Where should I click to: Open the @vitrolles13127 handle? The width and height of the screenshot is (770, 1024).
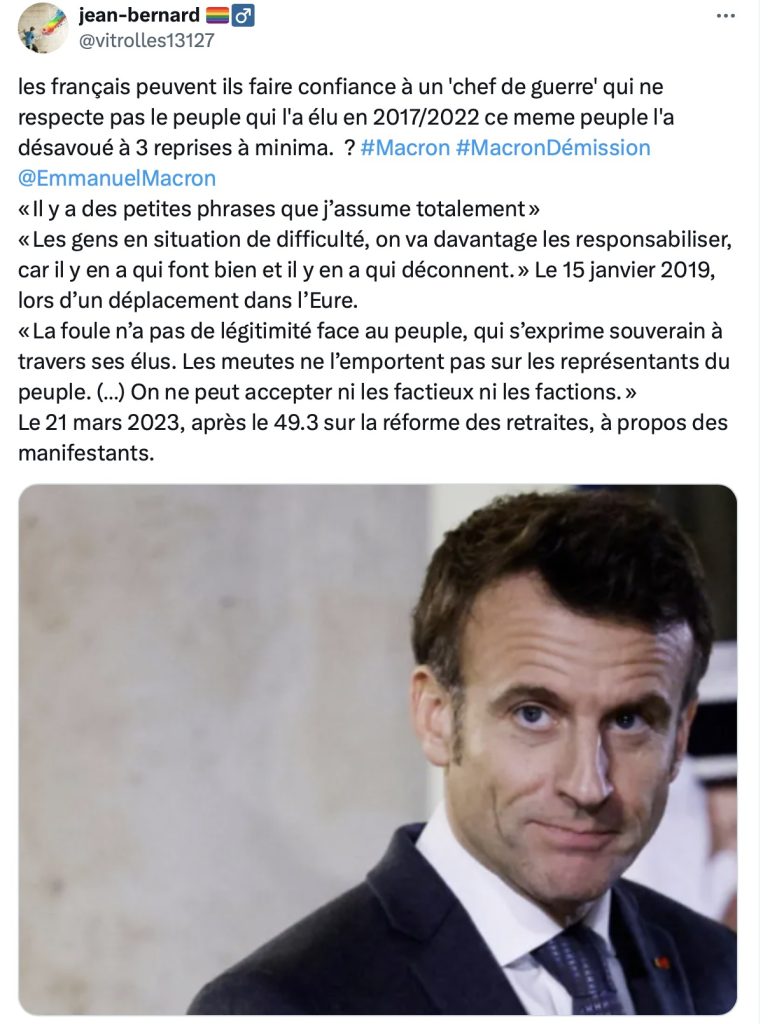pyautogui.click(x=146, y=40)
